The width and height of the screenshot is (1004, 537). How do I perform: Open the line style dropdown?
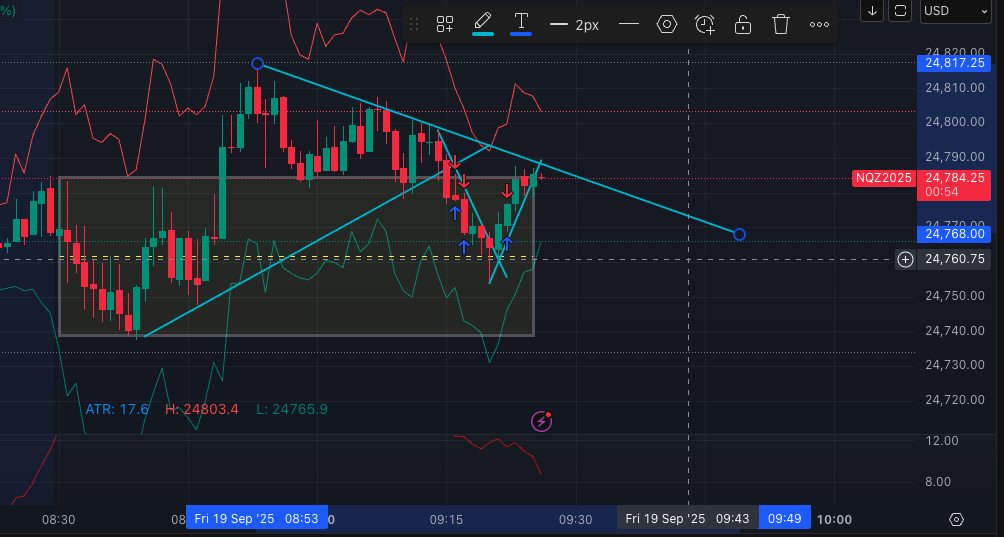point(629,25)
